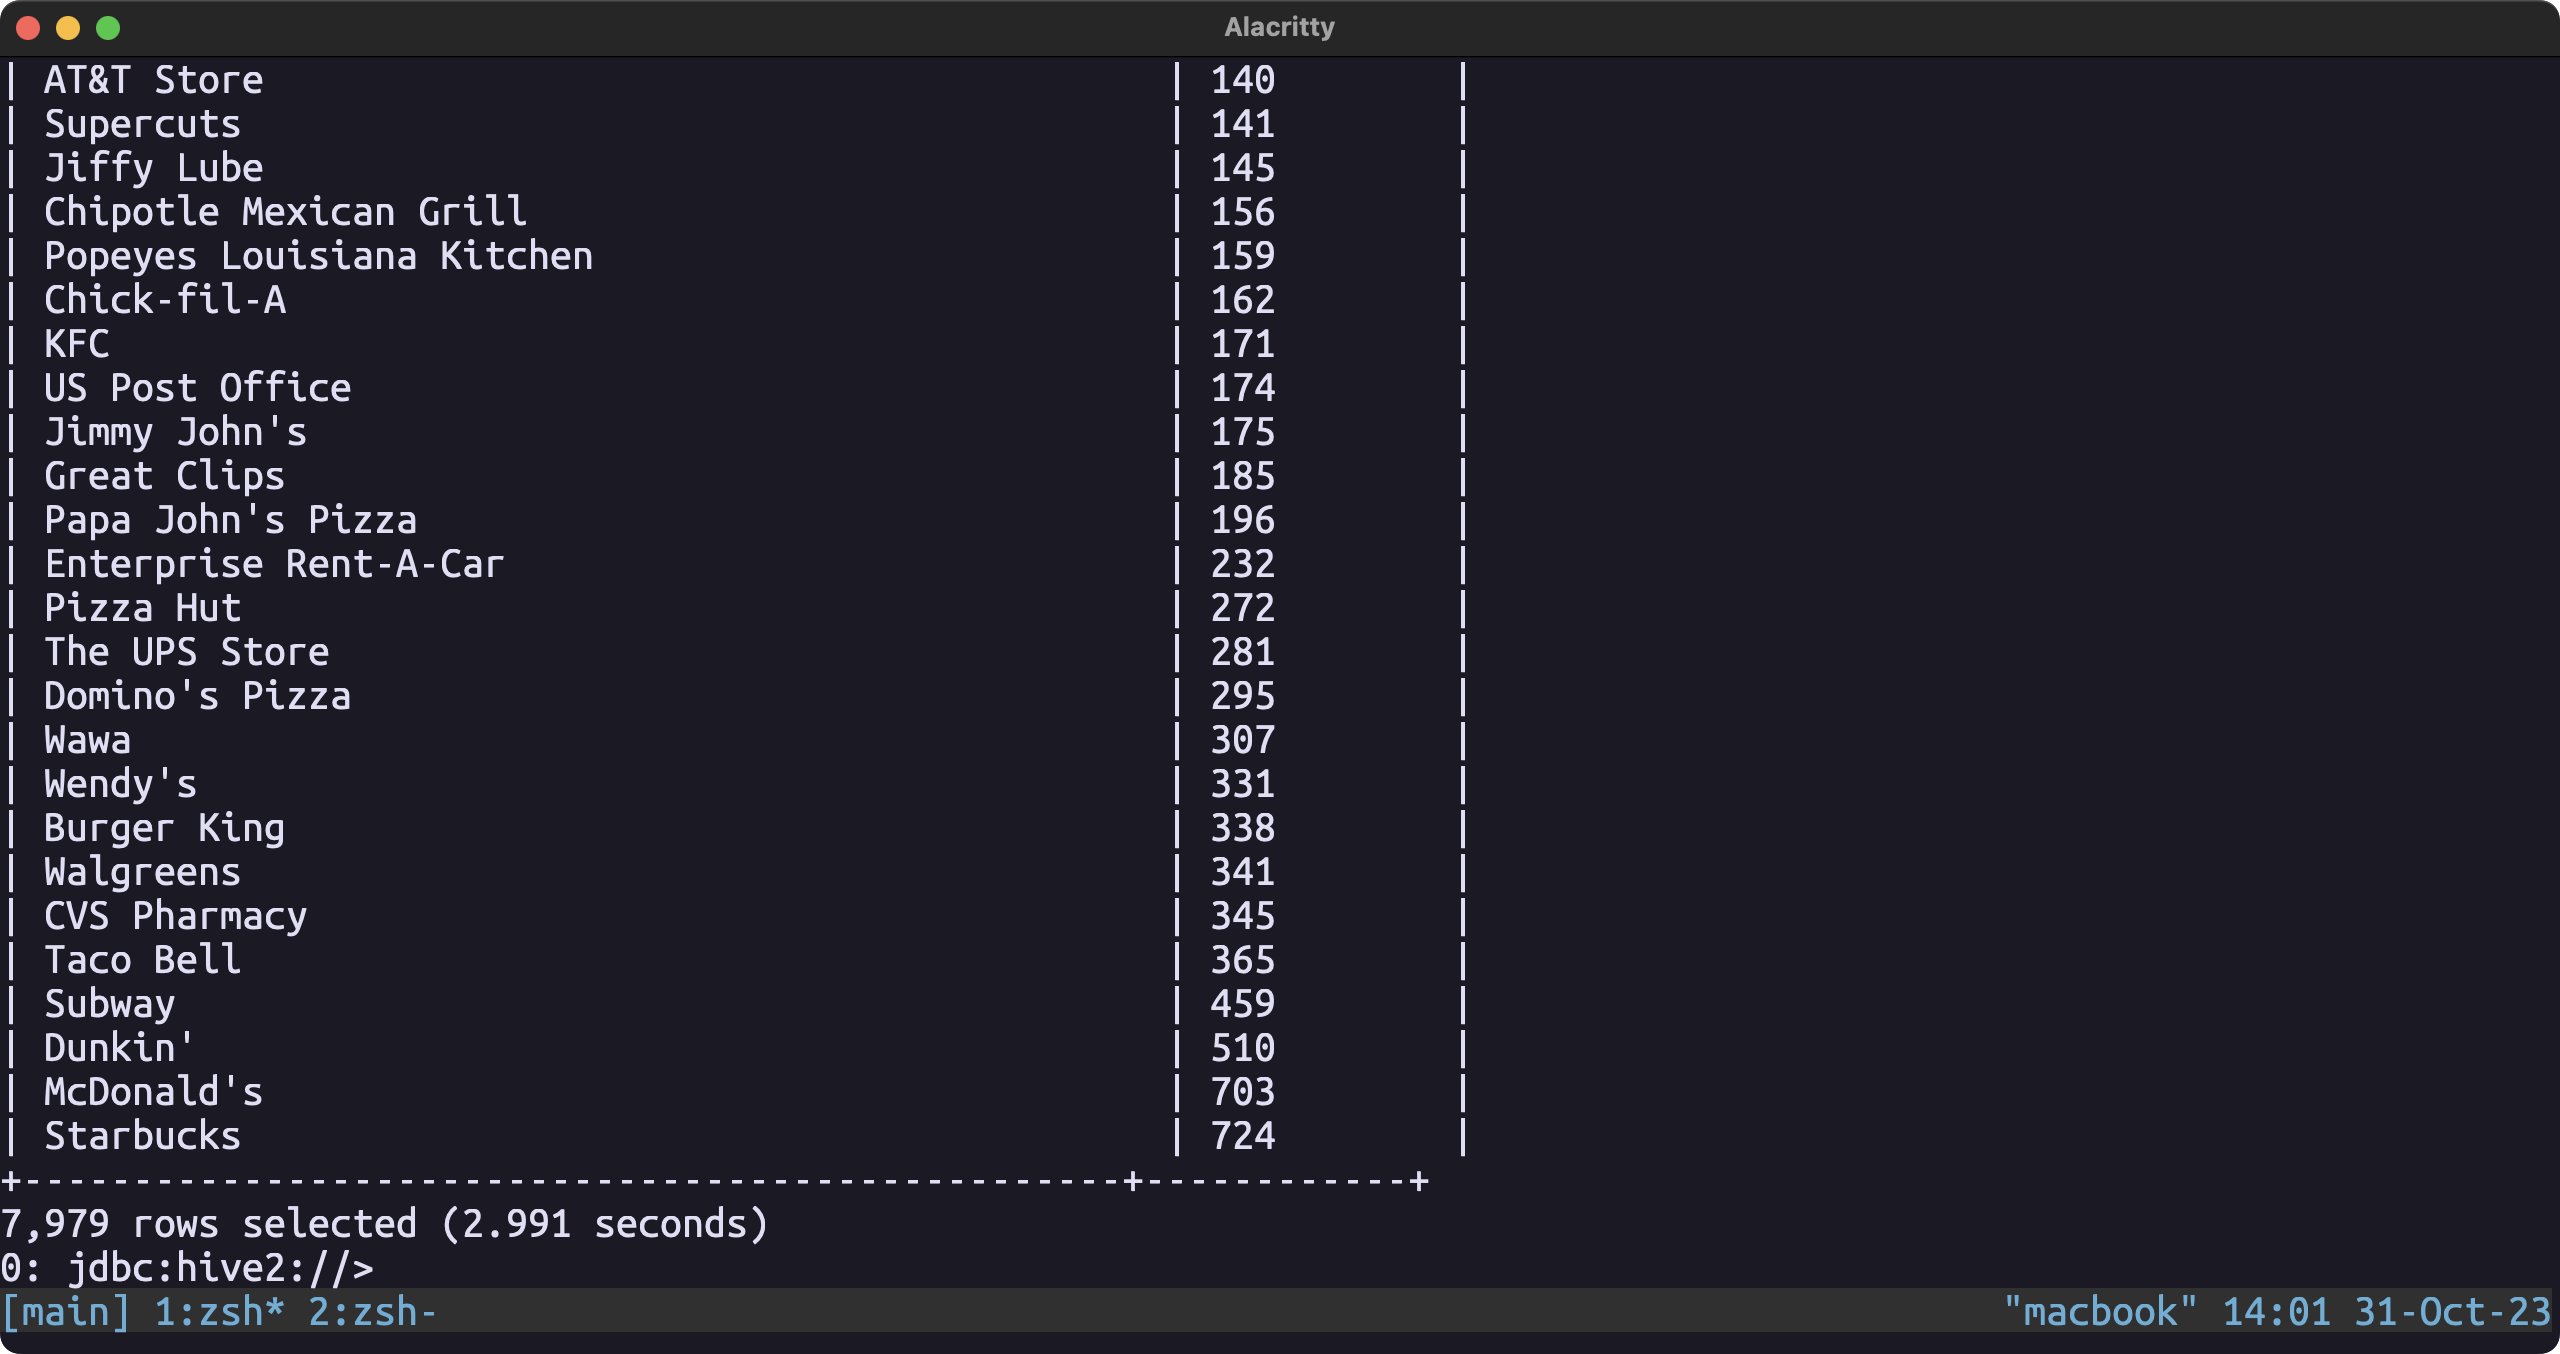Click the jdbc:hive2 prompt line
This screenshot has height=1354, width=2560.
tap(187, 1268)
